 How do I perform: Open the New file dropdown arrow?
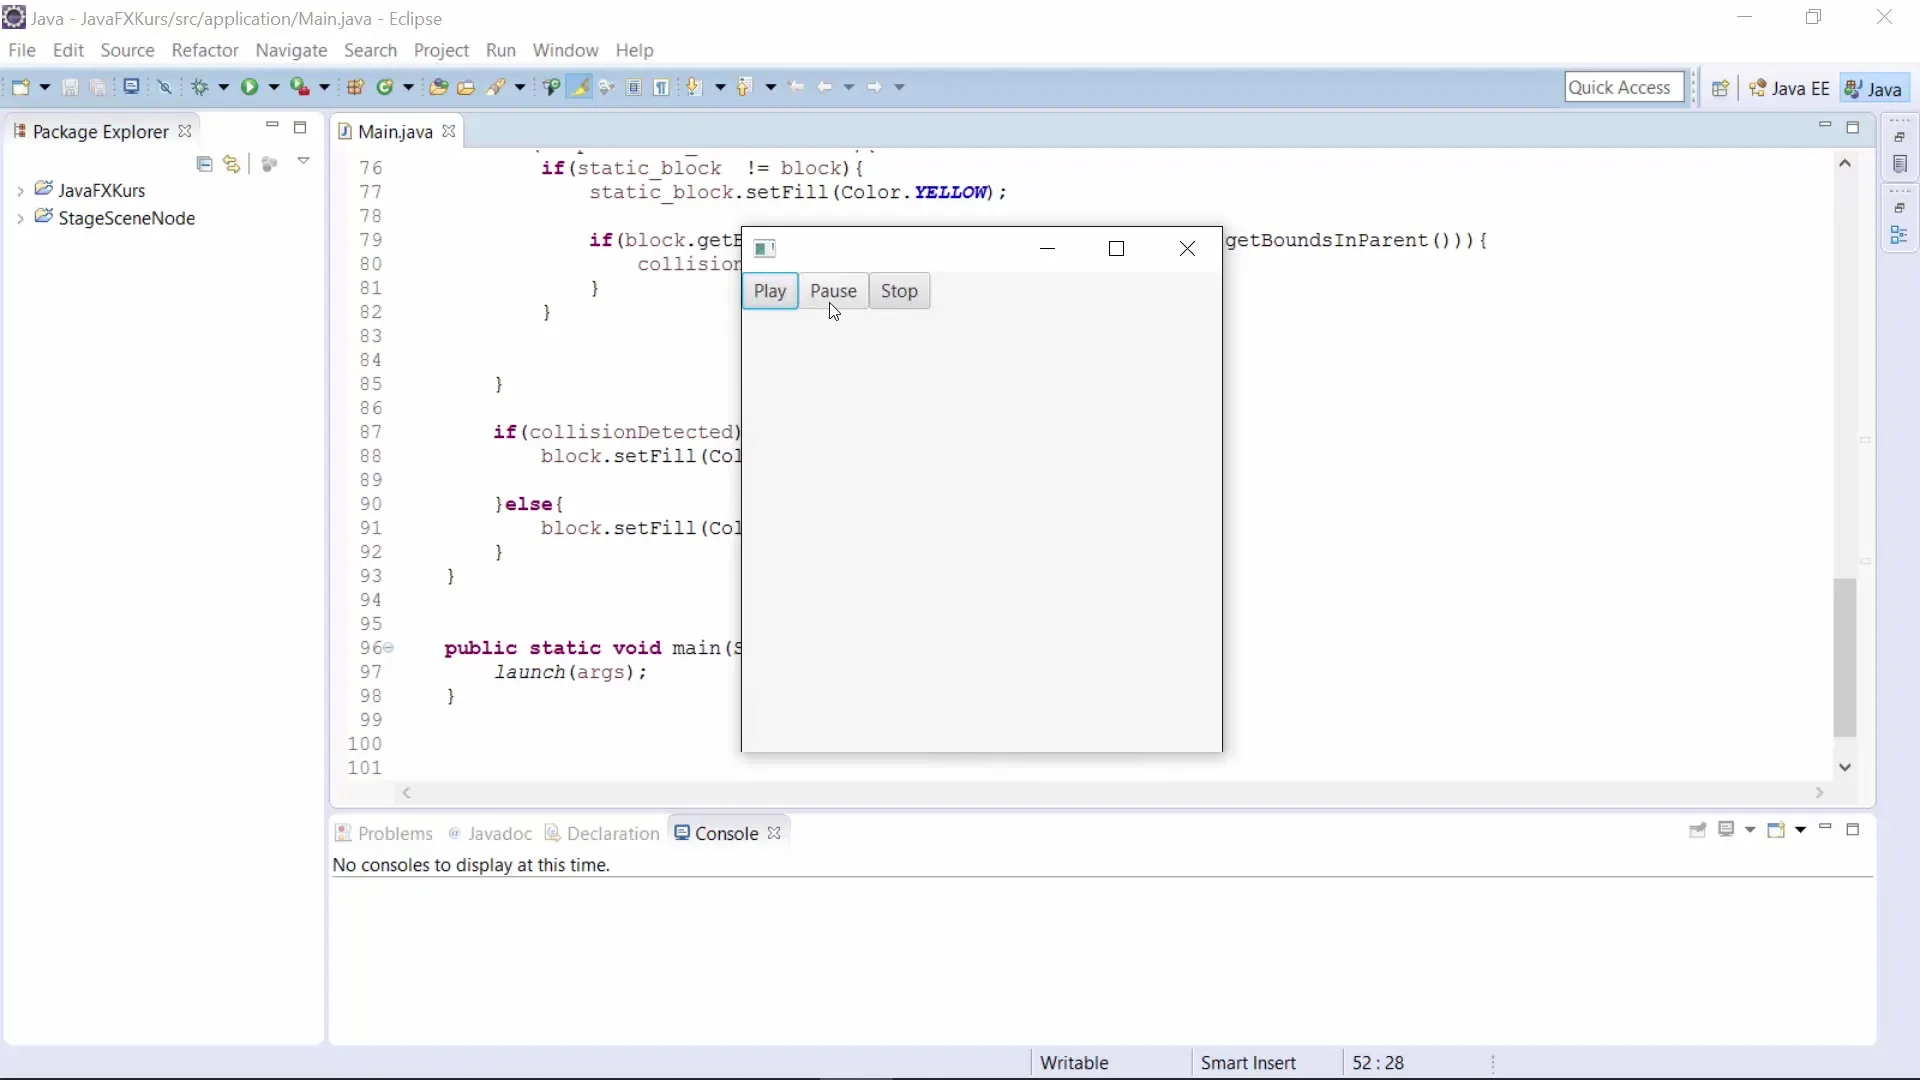point(45,87)
